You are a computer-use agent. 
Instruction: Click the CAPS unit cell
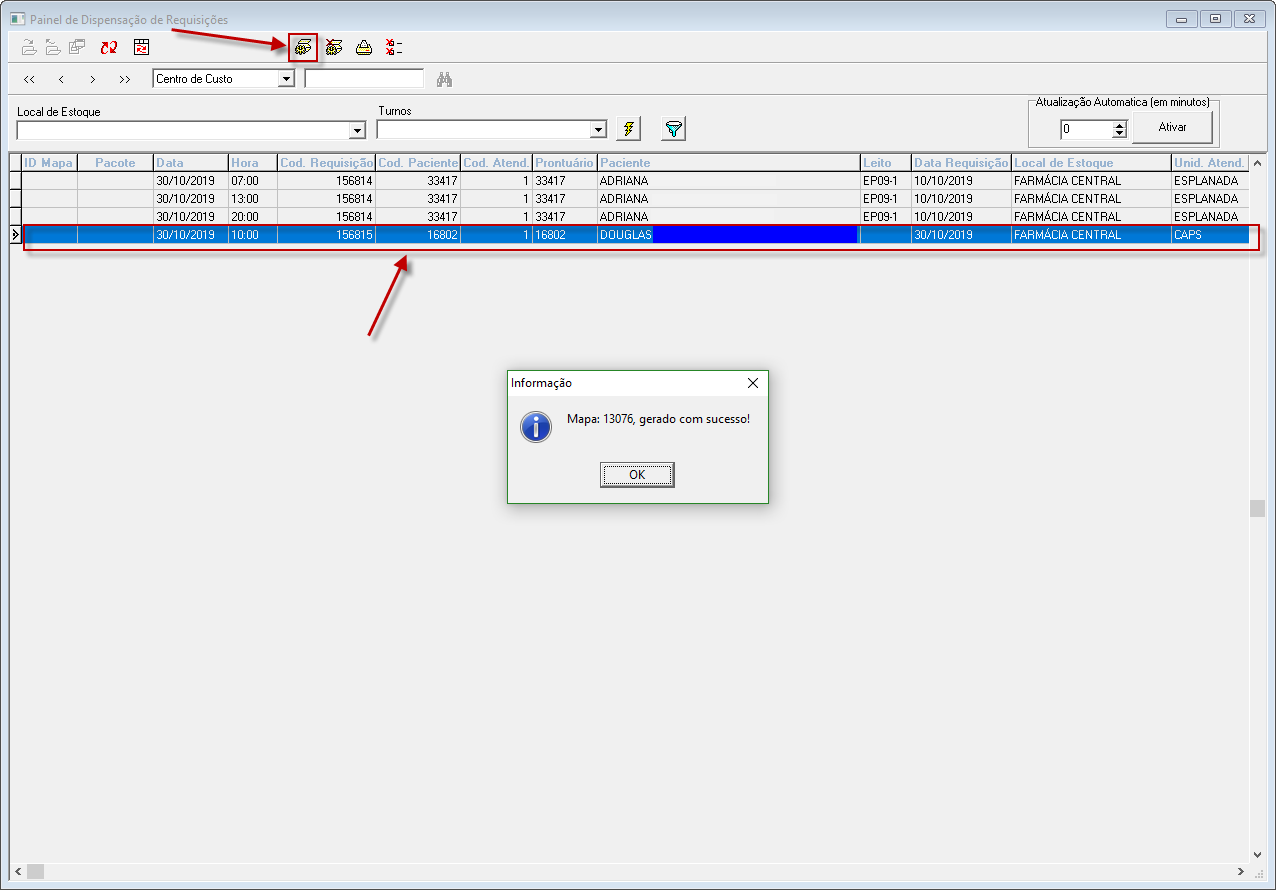(1210, 235)
